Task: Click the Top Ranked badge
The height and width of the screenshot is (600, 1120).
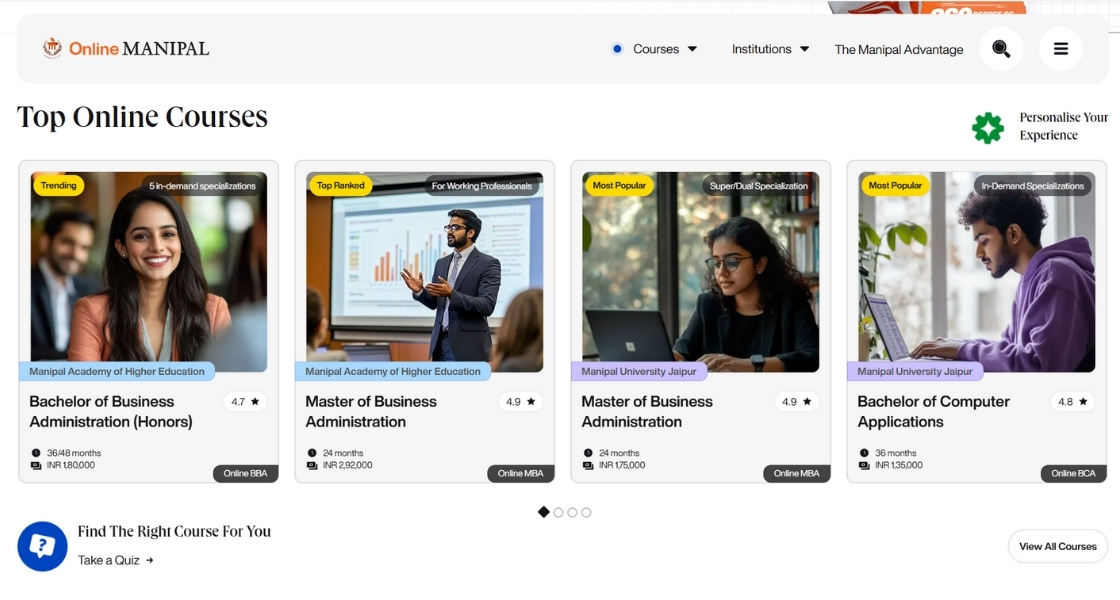Action: pyautogui.click(x=341, y=186)
